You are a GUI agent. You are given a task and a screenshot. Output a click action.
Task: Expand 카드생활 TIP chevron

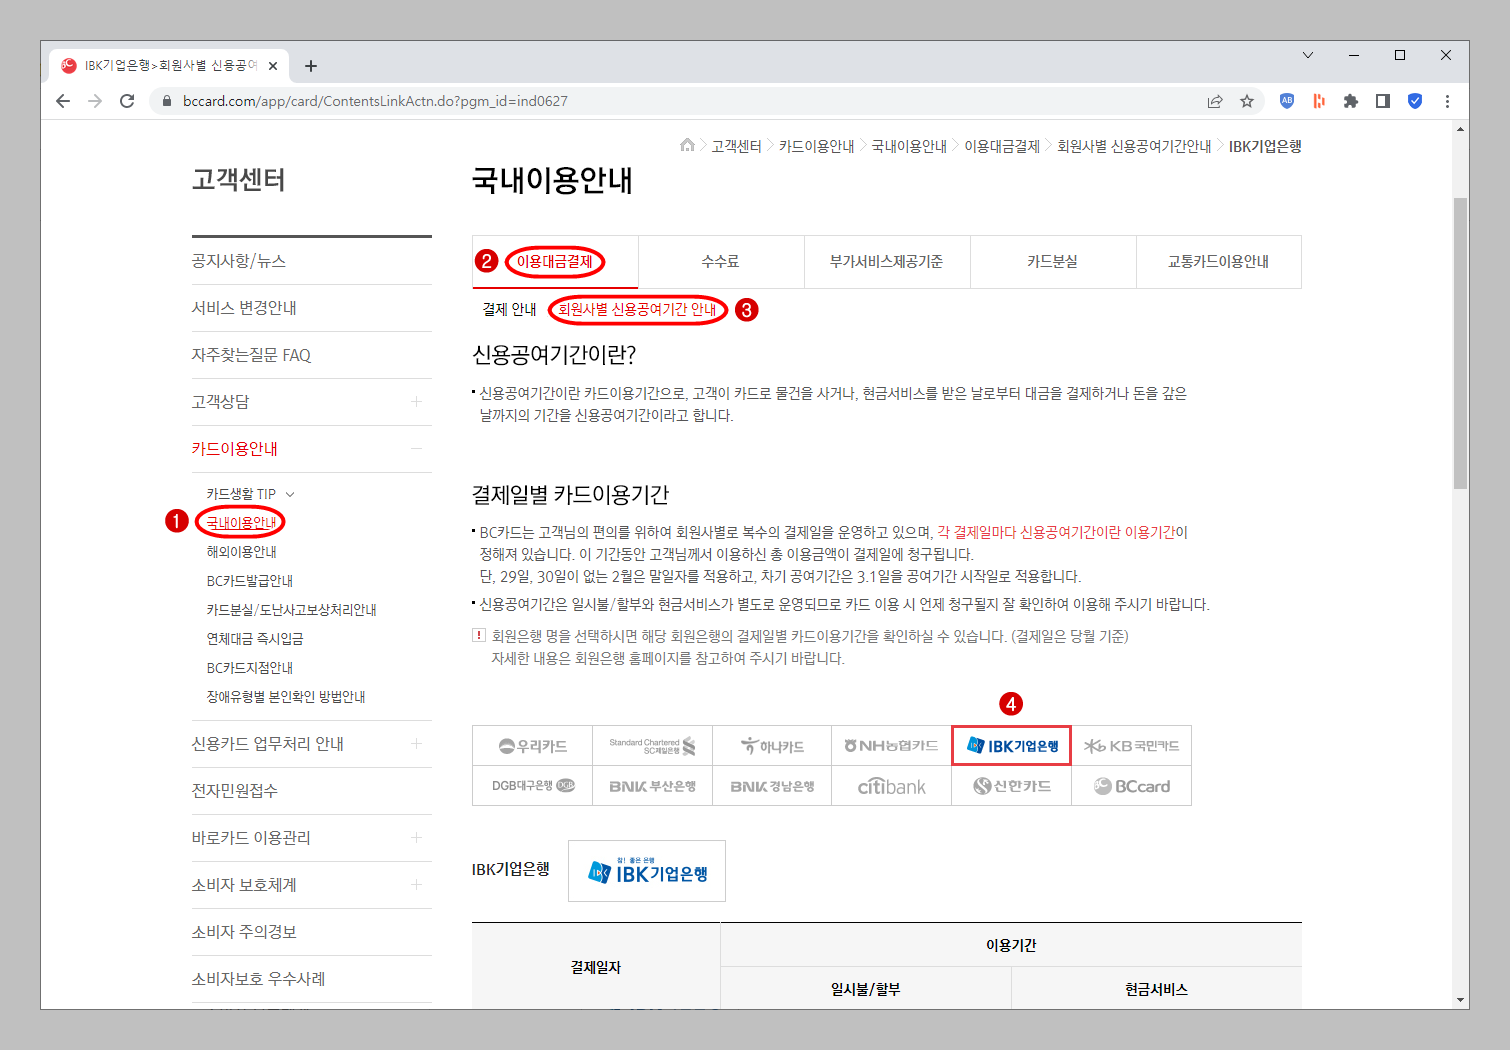pyautogui.click(x=290, y=494)
